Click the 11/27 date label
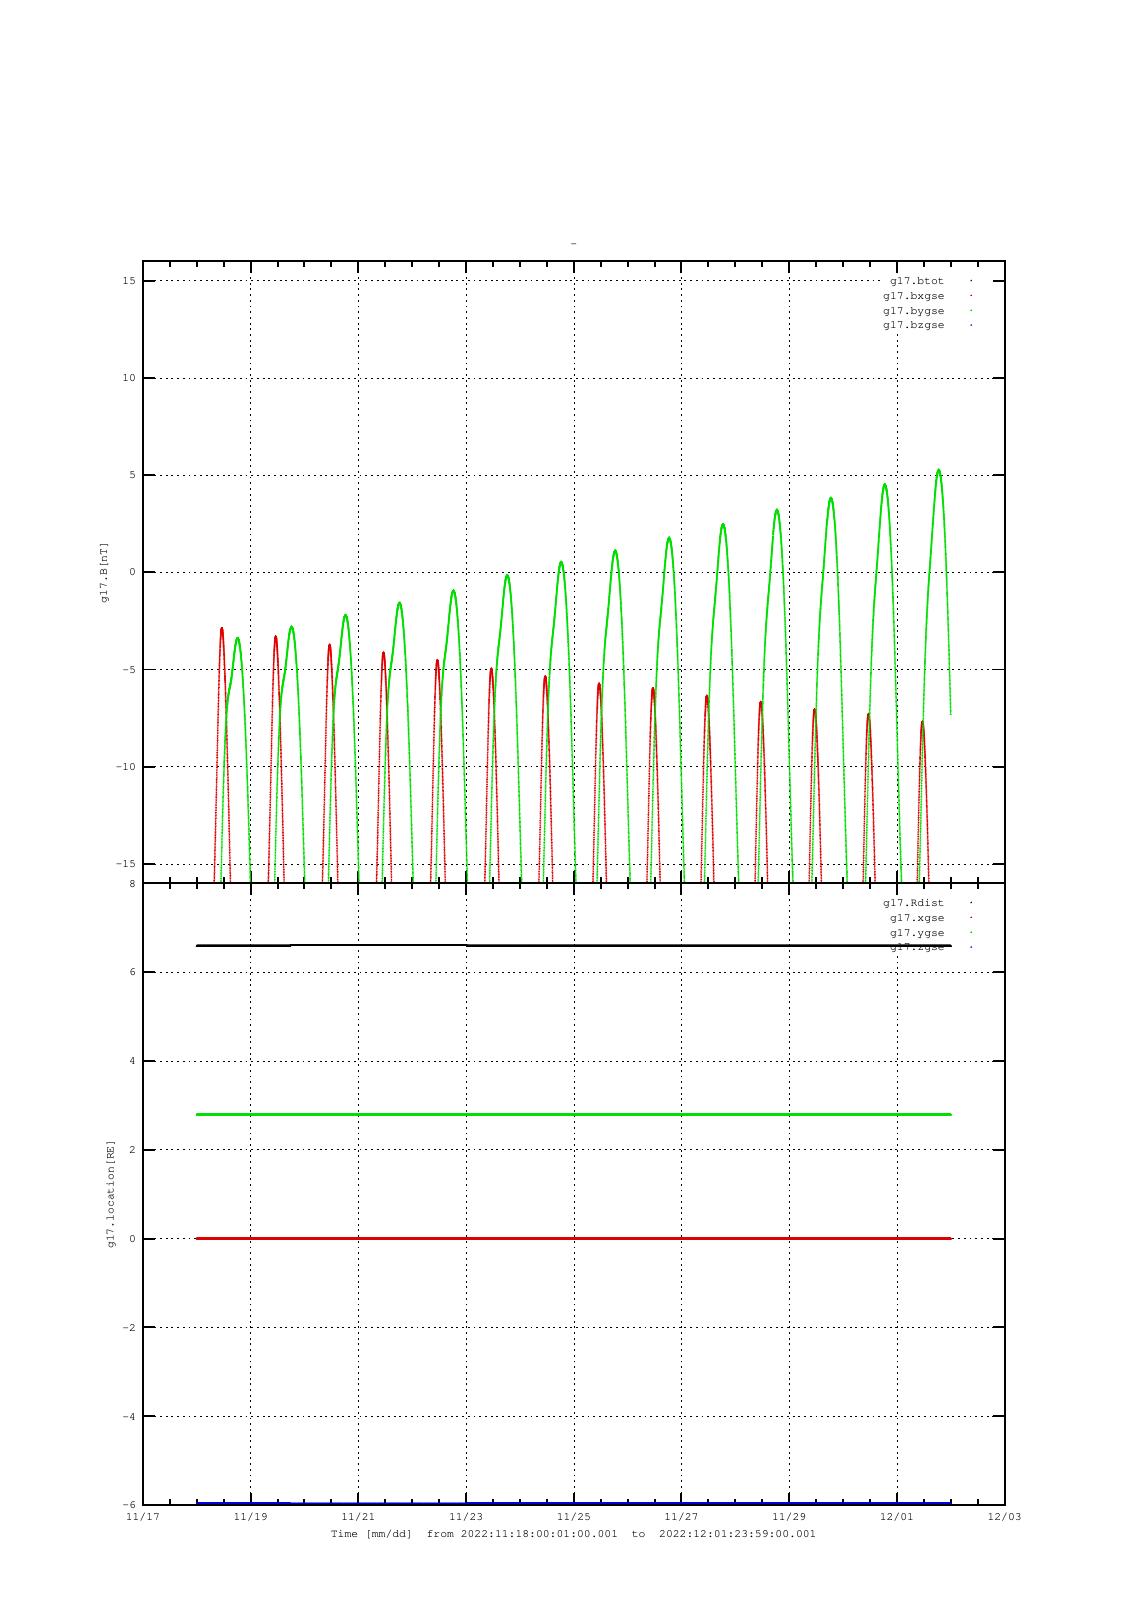The image size is (1131, 1600). pyautogui.click(x=681, y=1517)
